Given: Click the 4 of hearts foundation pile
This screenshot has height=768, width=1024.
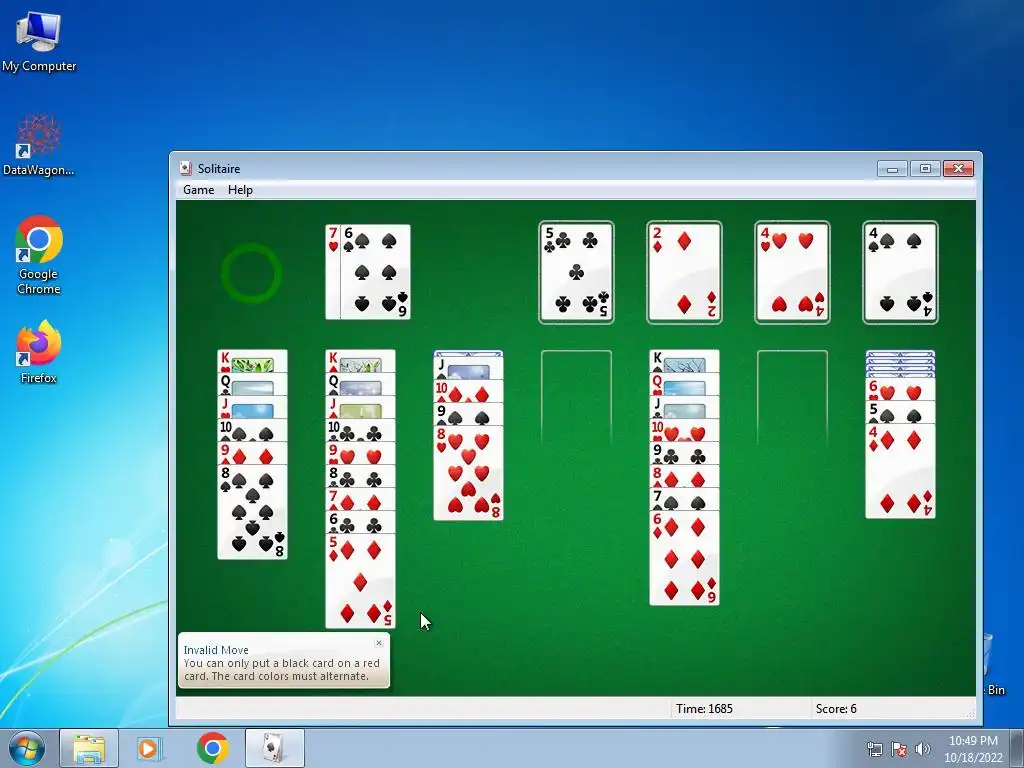Looking at the screenshot, I should click(792, 272).
